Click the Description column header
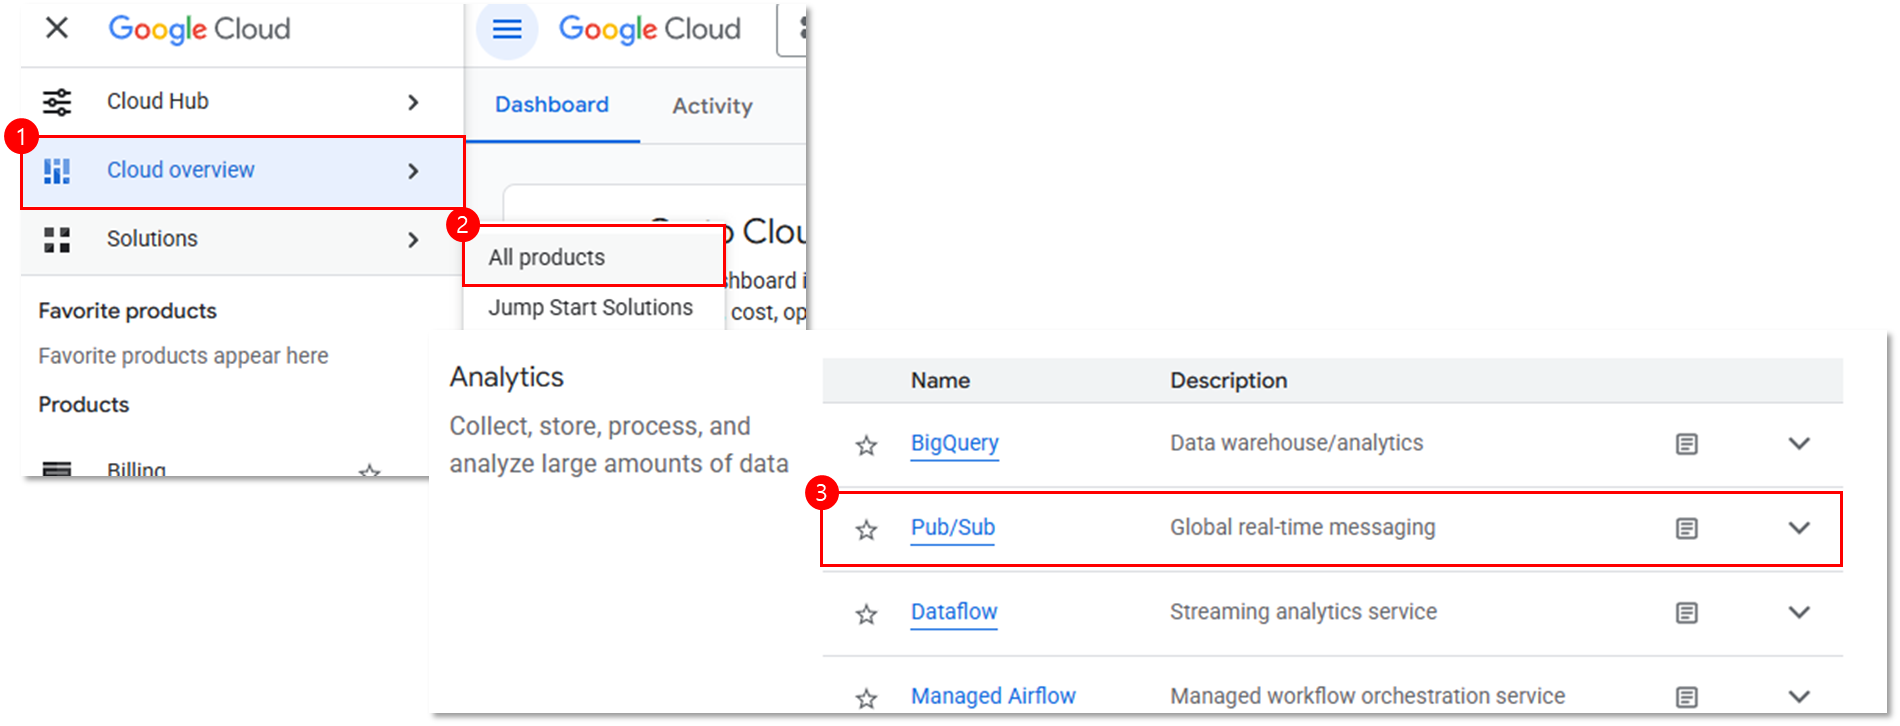 (1229, 380)
